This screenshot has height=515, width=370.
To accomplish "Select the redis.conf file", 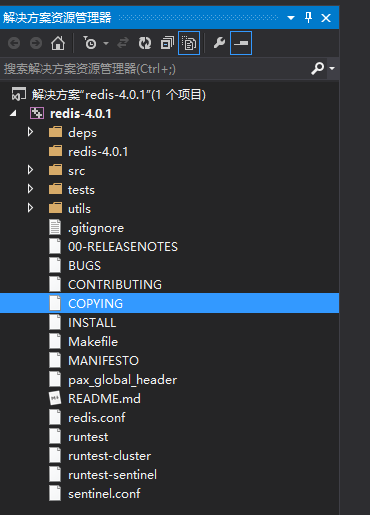I will (97, 418).
